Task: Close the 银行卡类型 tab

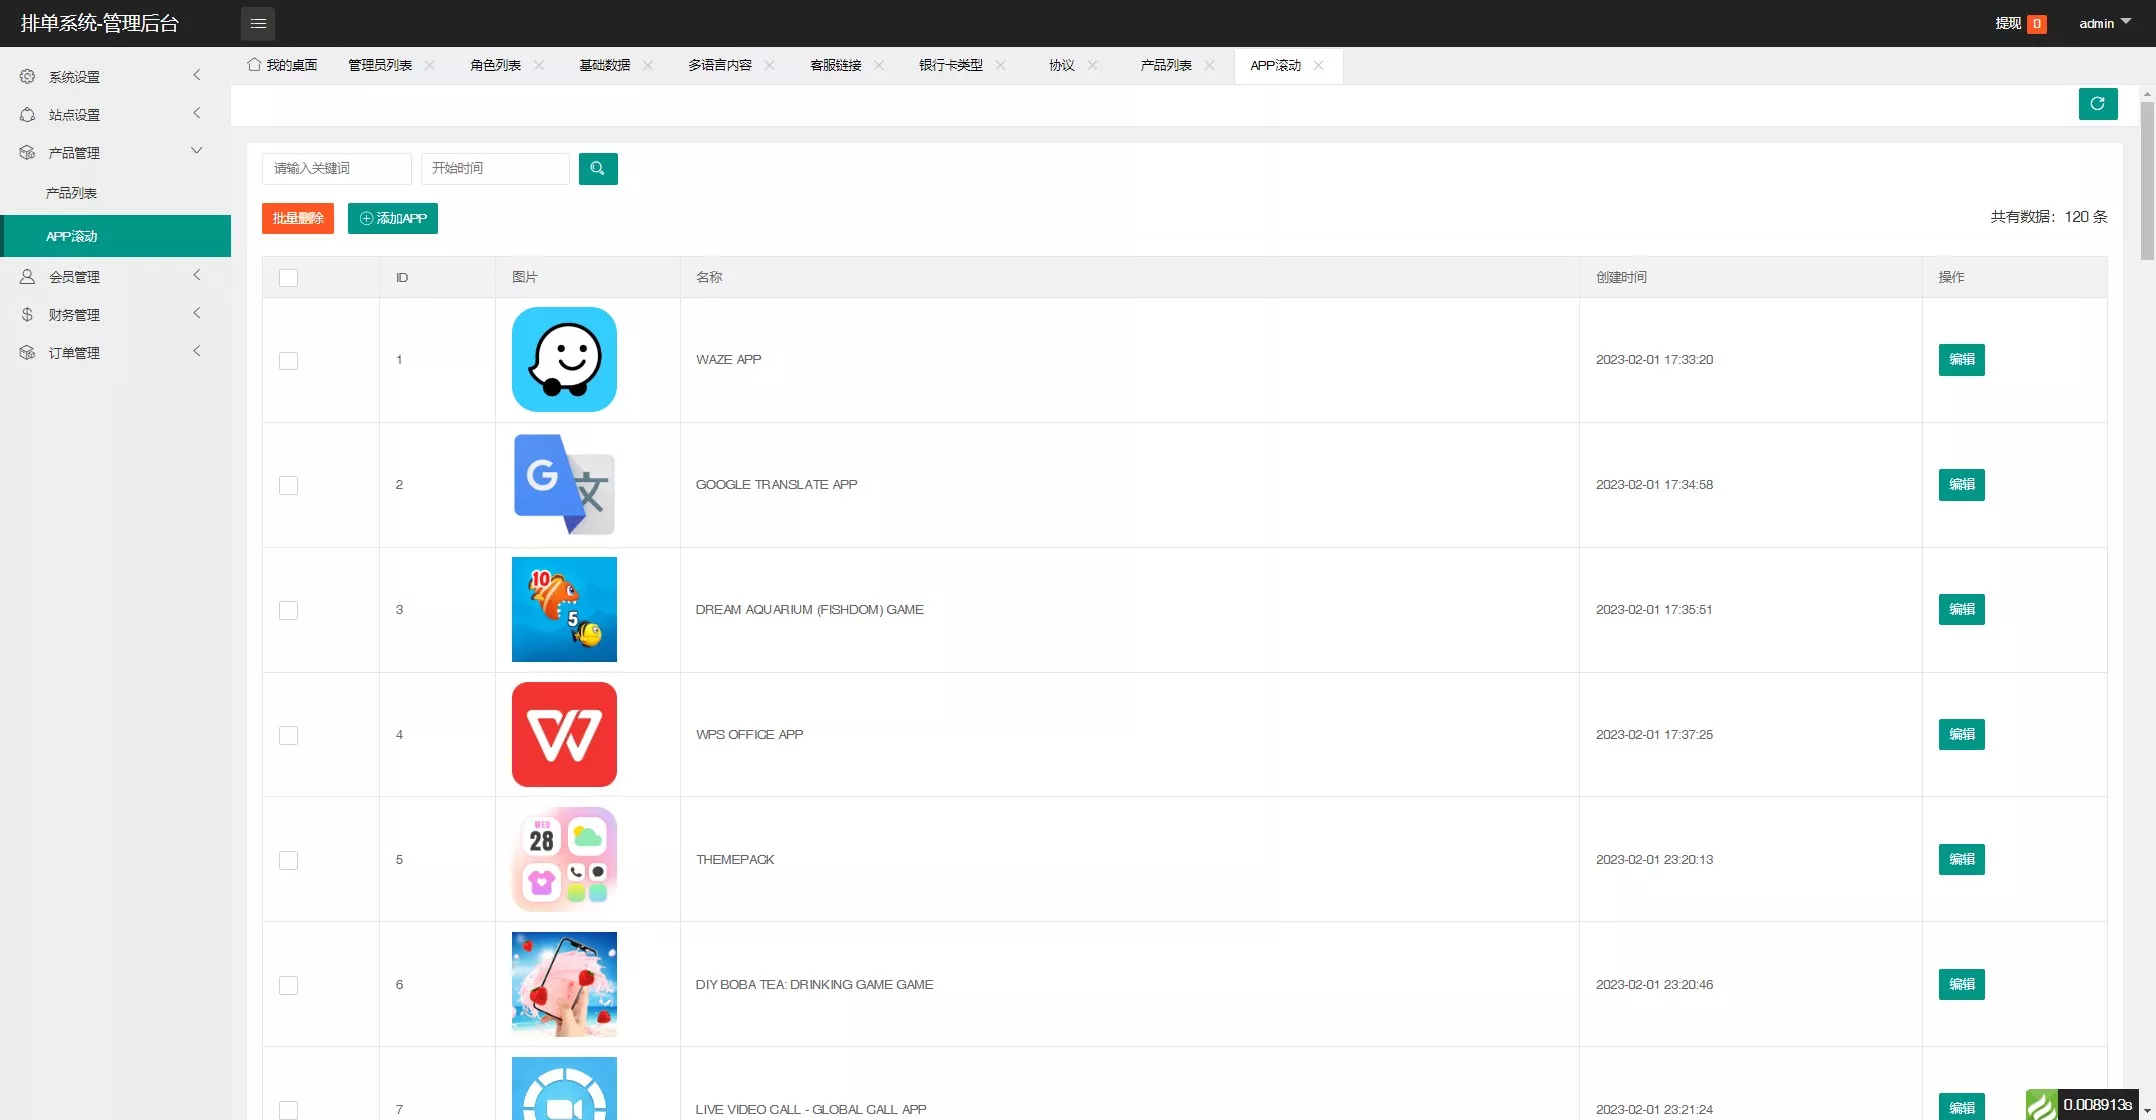Action: tap(1001, 65)
